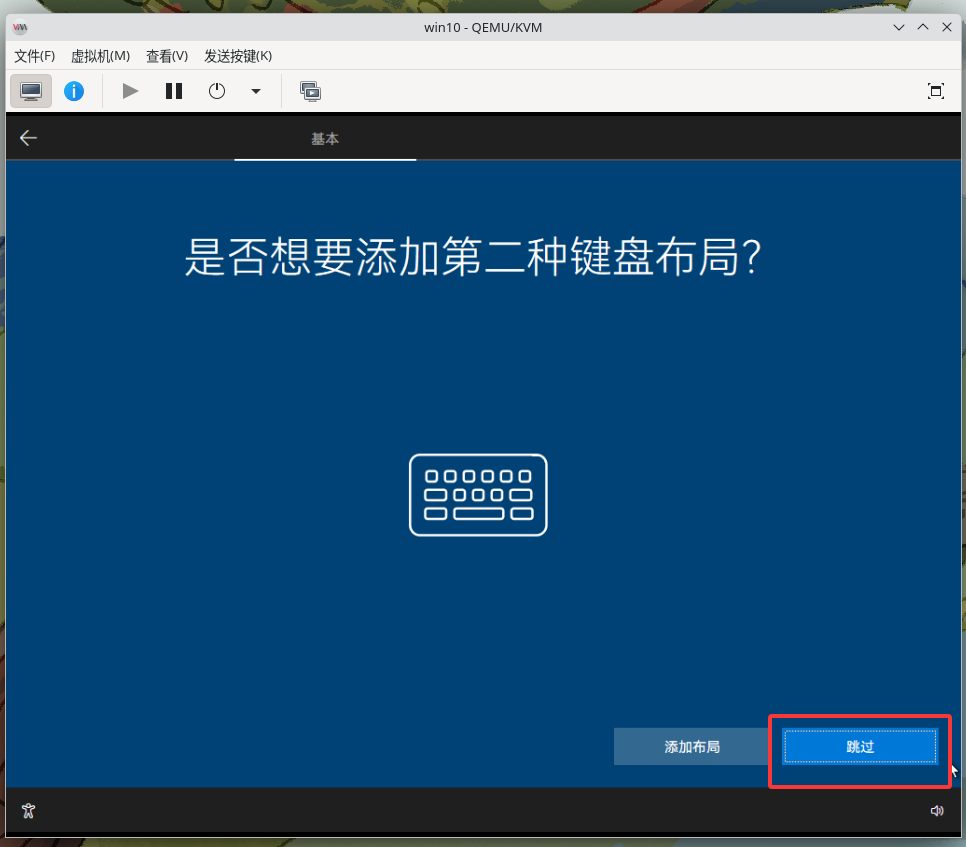The width and height of the screenshot is (966, 847).
Task: Open virtual hardware details info icon
Action: pyautogui.click(x=74, y=92)
